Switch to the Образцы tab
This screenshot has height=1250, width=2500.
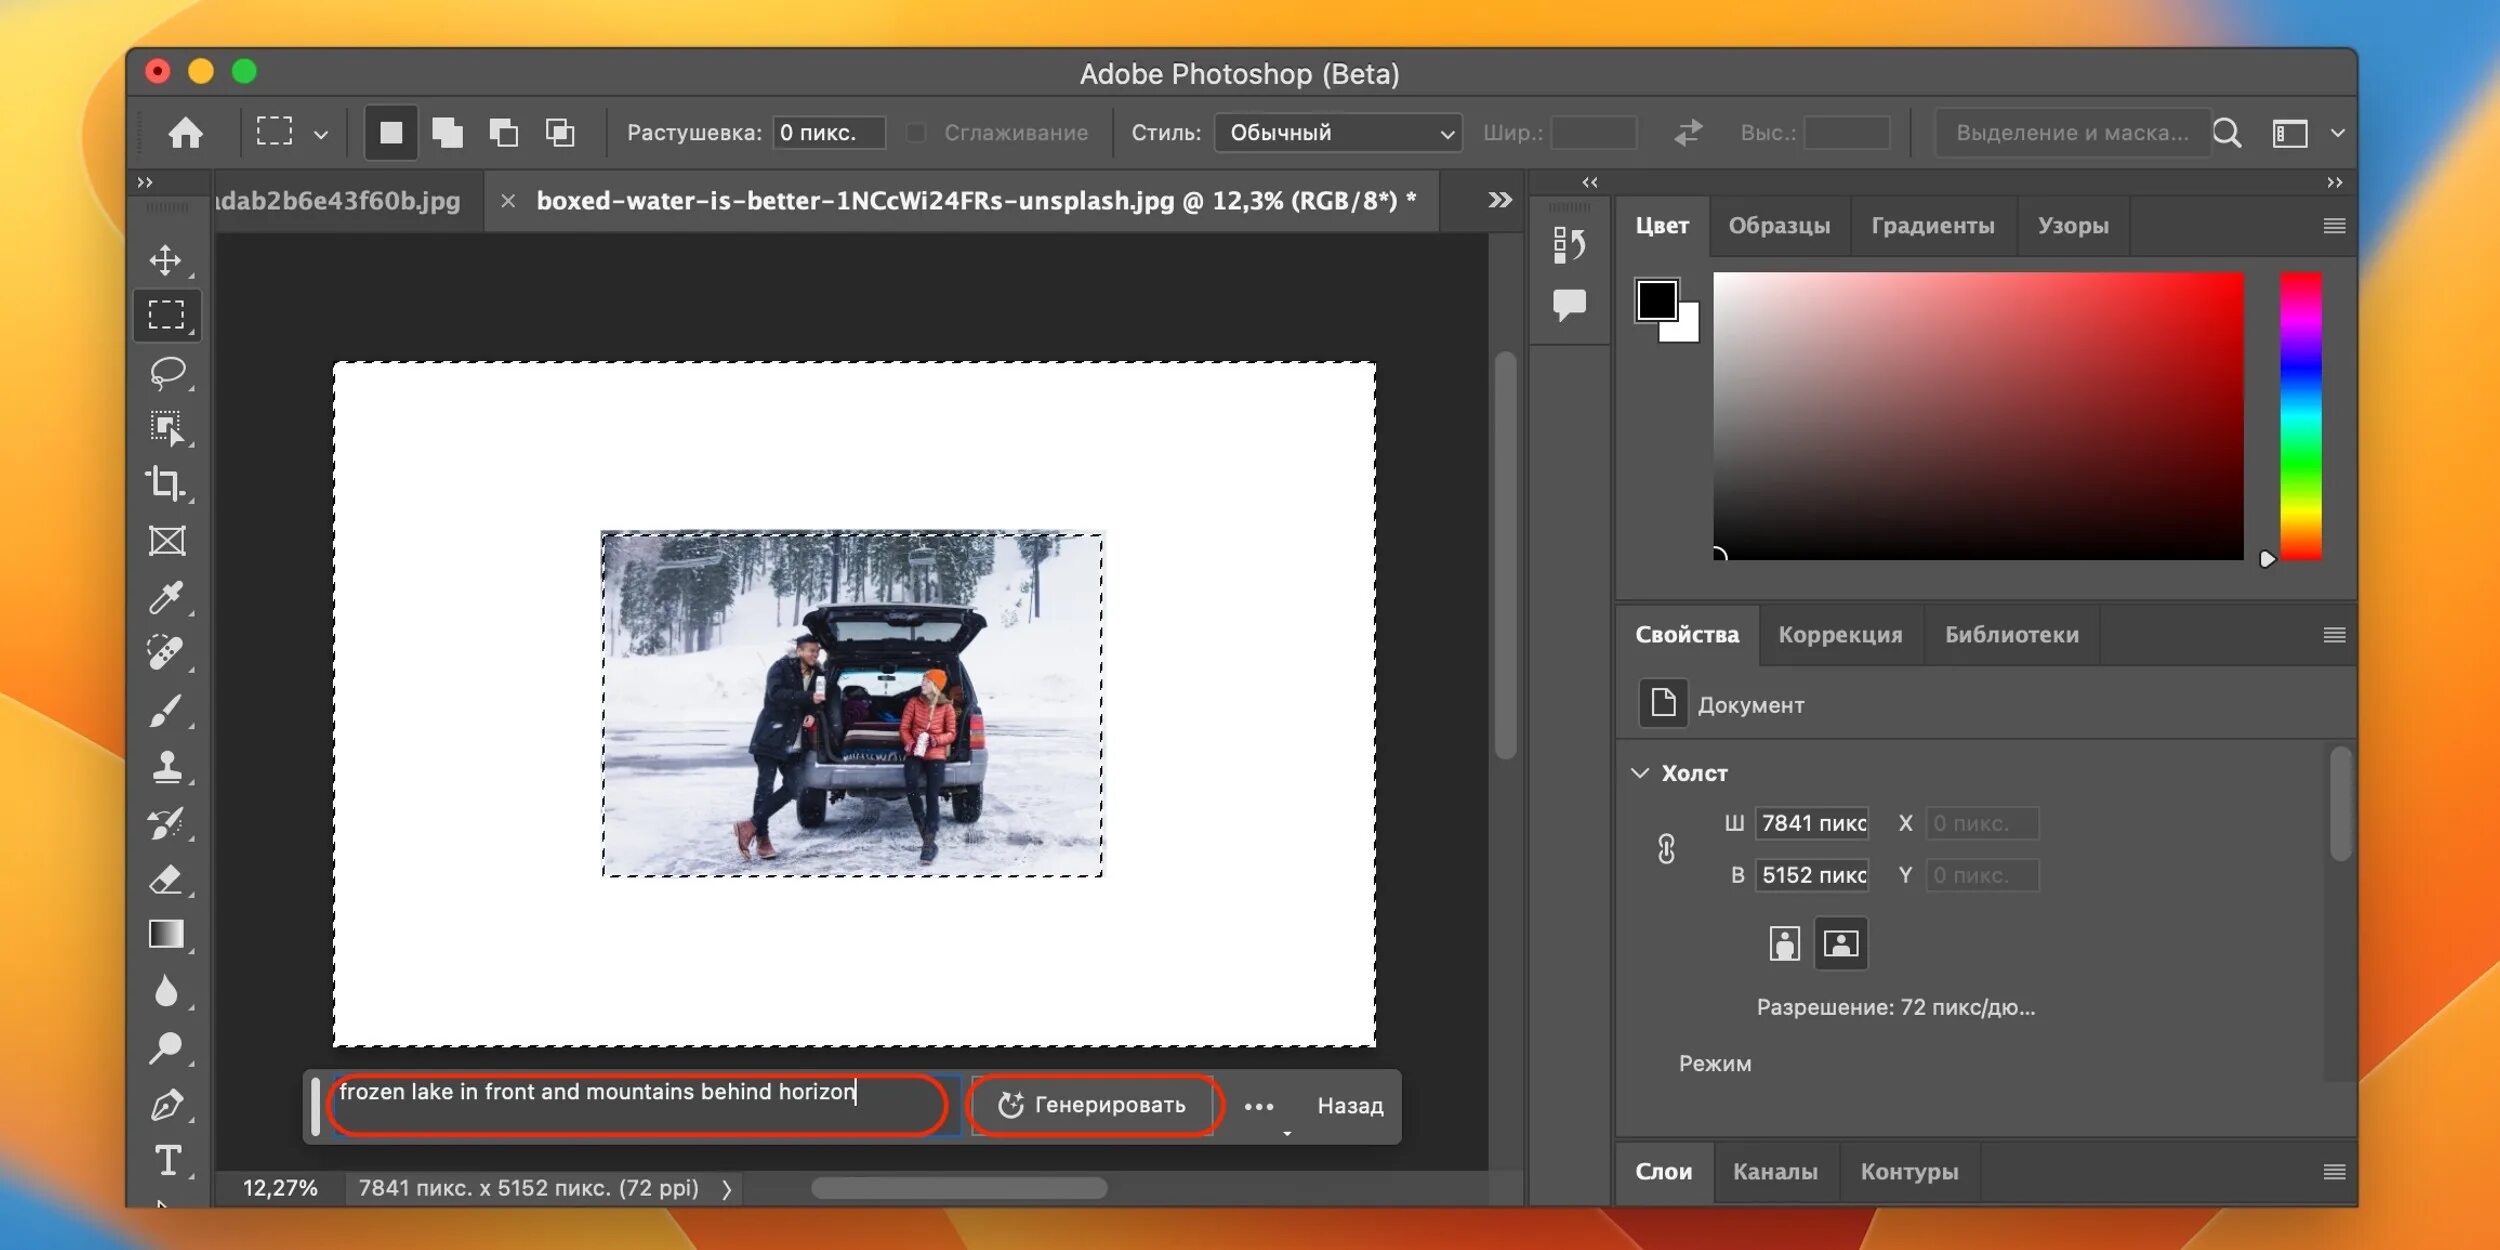tap(1779, 226)
